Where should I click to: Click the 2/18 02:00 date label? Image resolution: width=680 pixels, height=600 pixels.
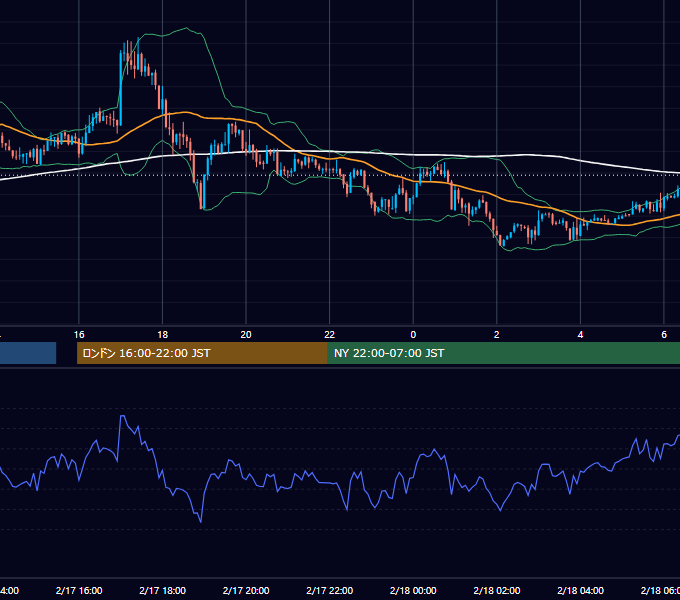(x=497, y=590)
